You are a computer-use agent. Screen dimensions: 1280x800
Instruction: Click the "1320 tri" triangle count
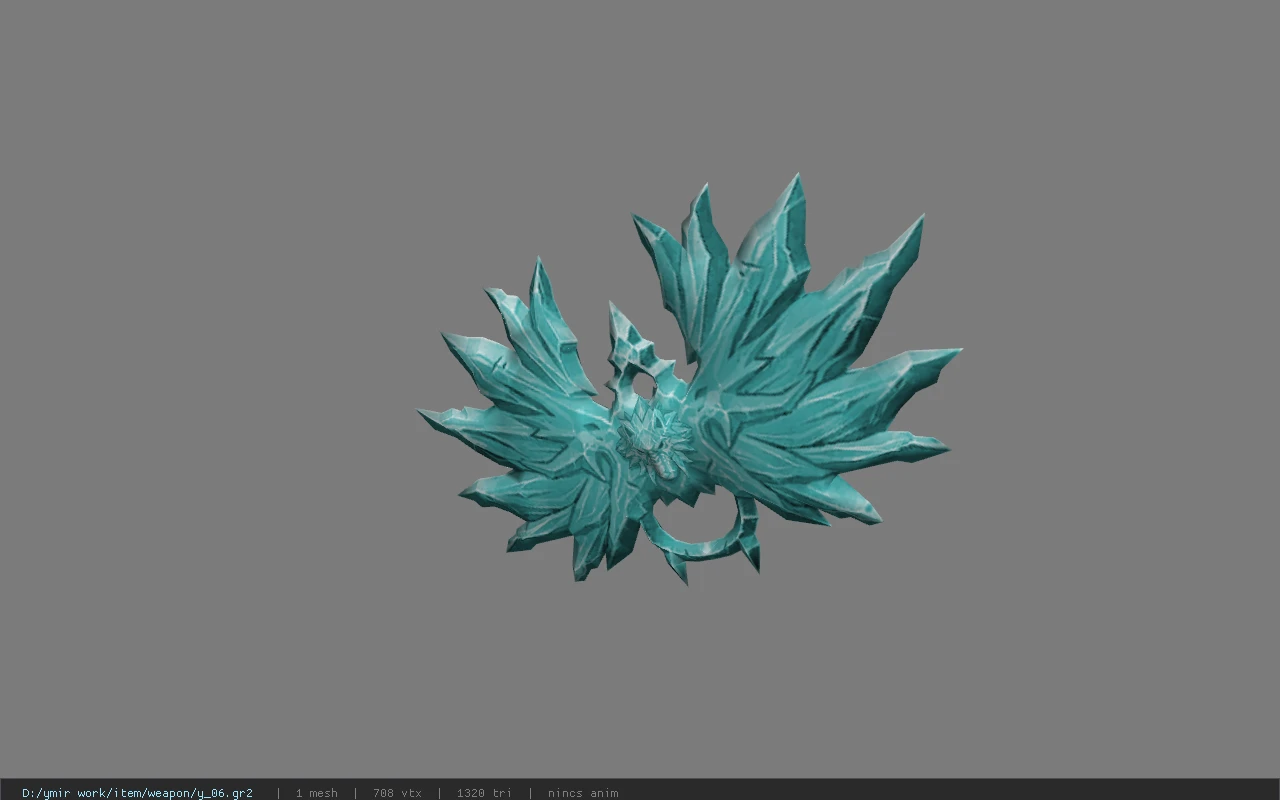click(x=484, y=793)
